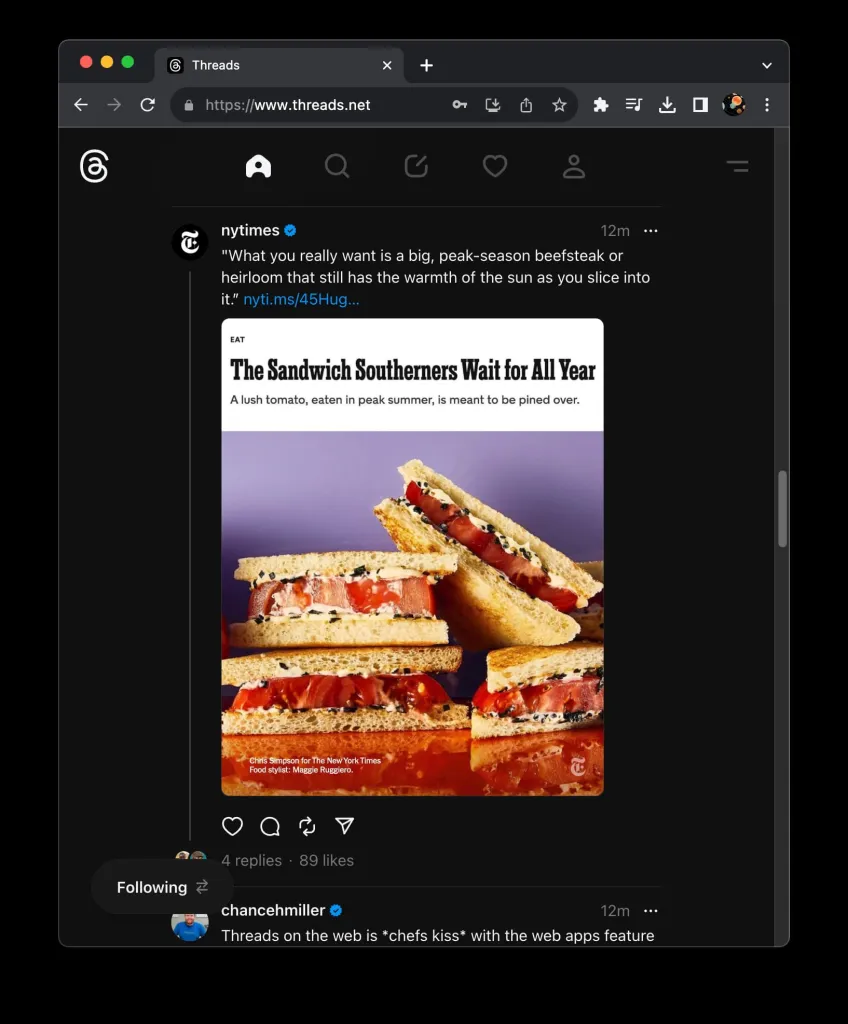Open the nyti.ms article link
848x1024 pixels.
coord(301,299)
